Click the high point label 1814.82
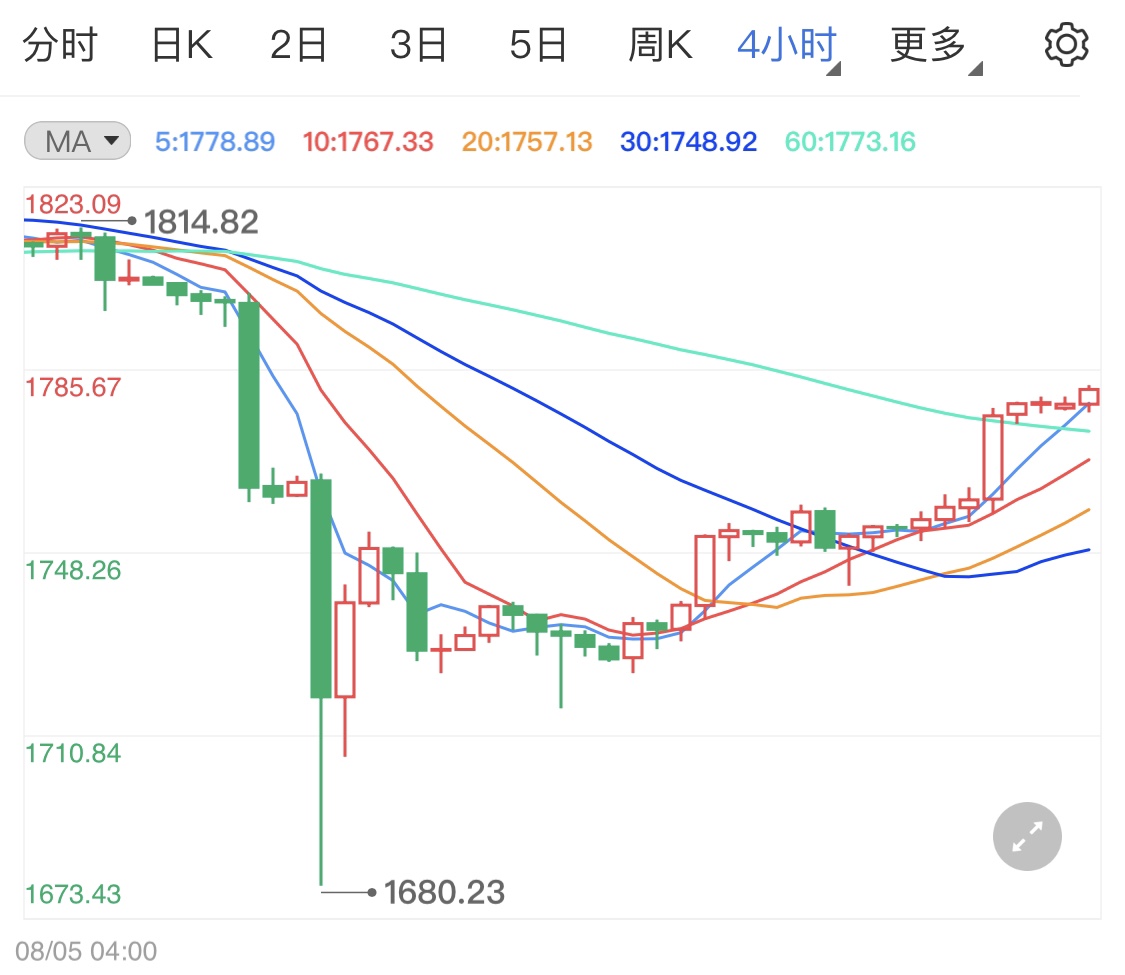The width and height of the screenshot is (1125, 975). 201,220
